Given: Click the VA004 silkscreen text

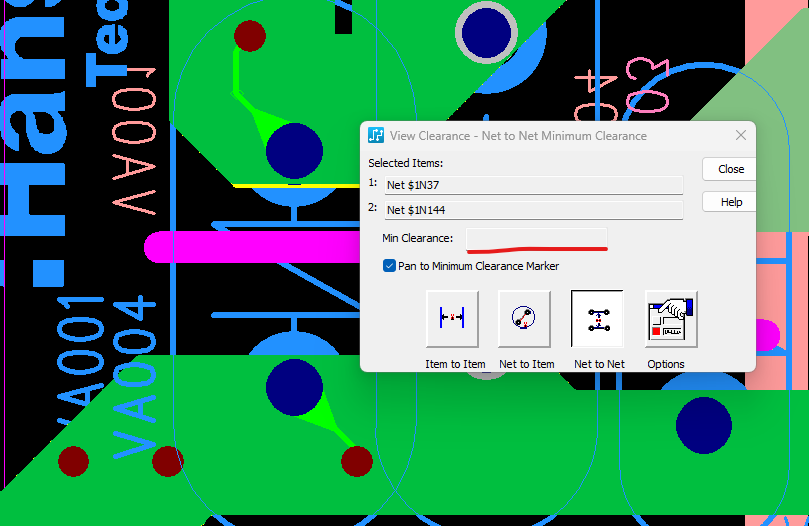Looking at the screenshot, I should (133, 380).
